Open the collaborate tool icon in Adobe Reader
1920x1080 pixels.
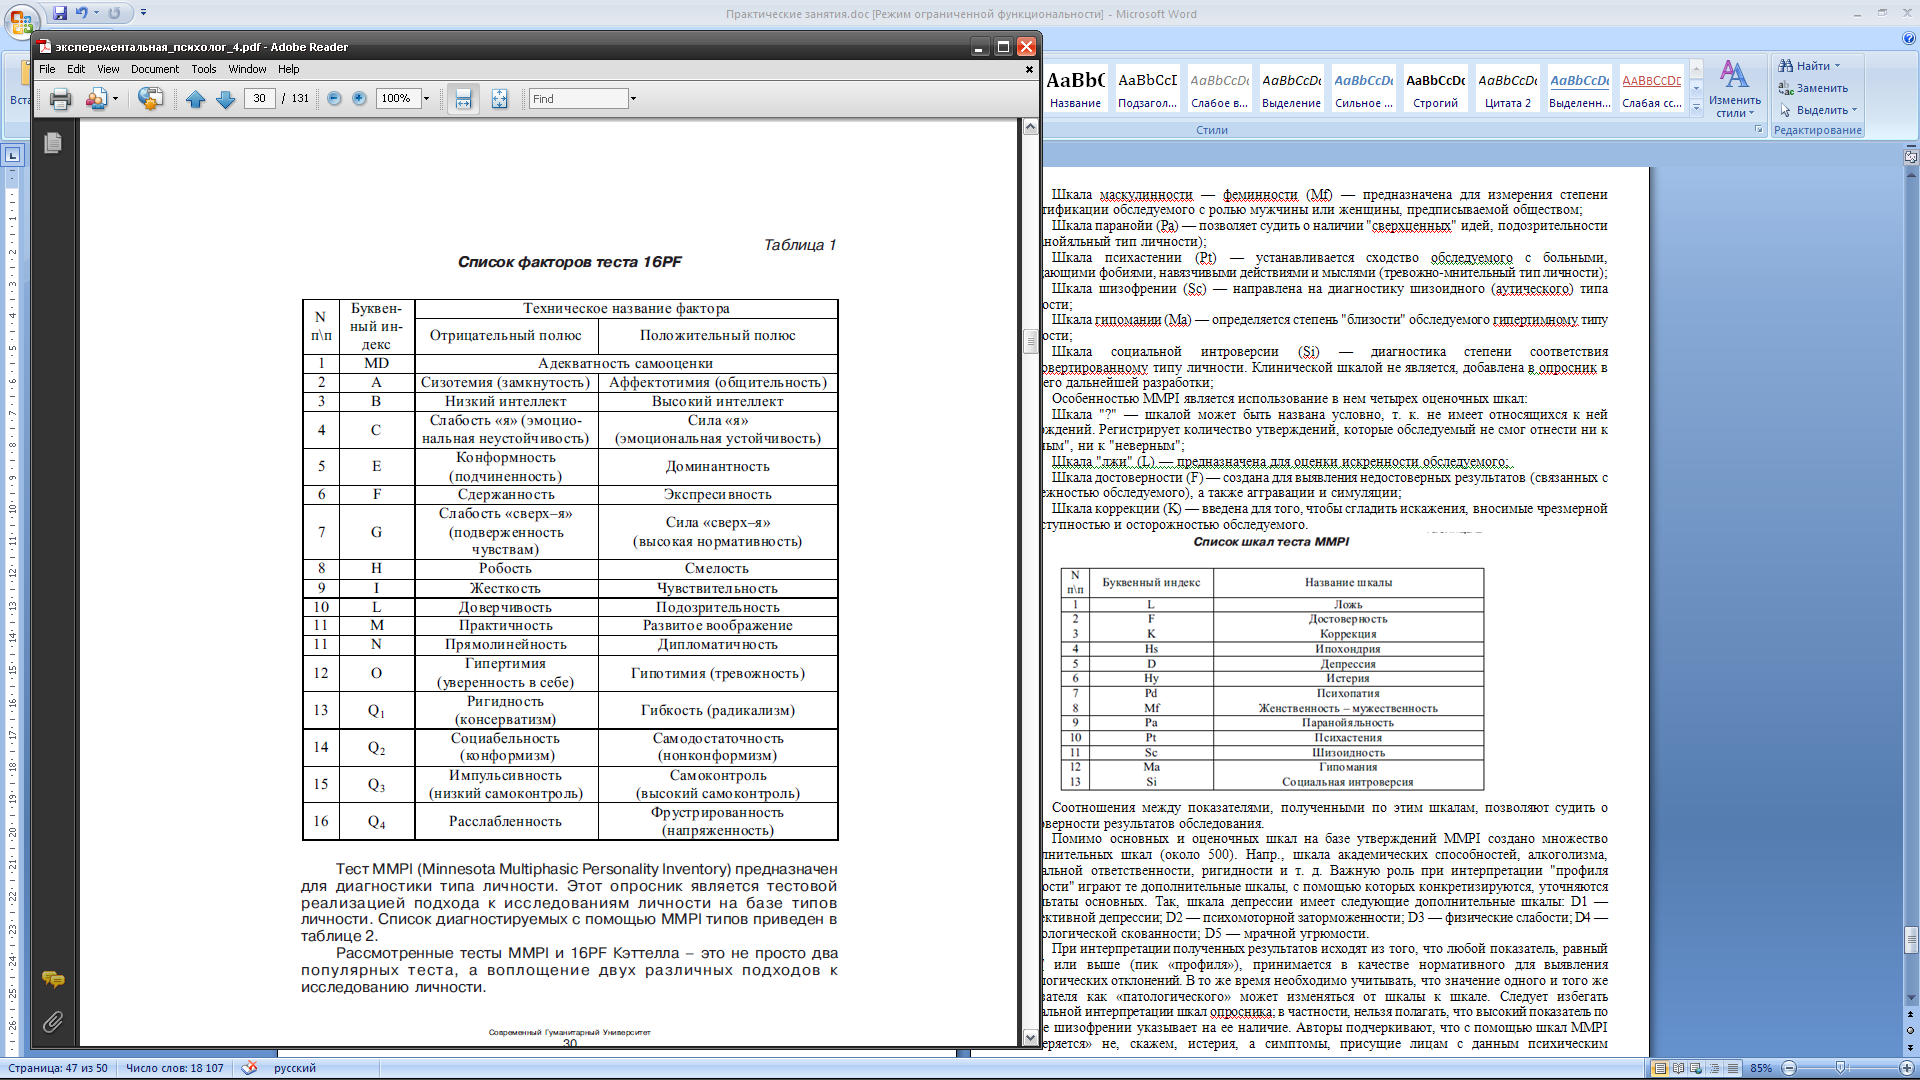tap(96, 99)
